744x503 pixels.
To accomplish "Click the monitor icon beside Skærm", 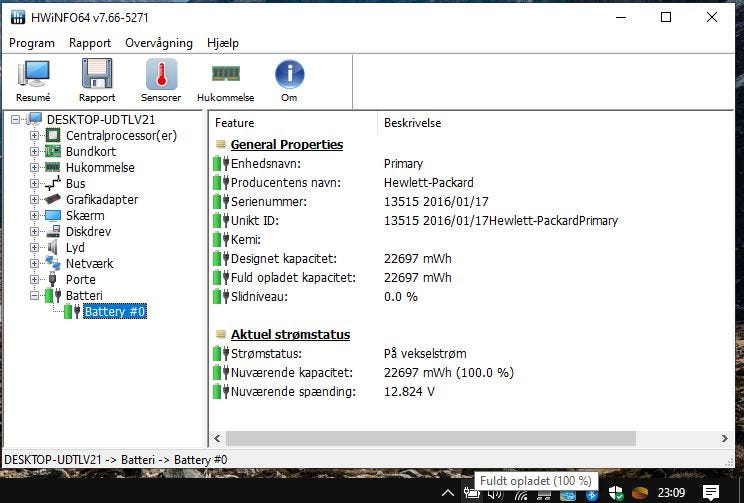I will (53, 215).
